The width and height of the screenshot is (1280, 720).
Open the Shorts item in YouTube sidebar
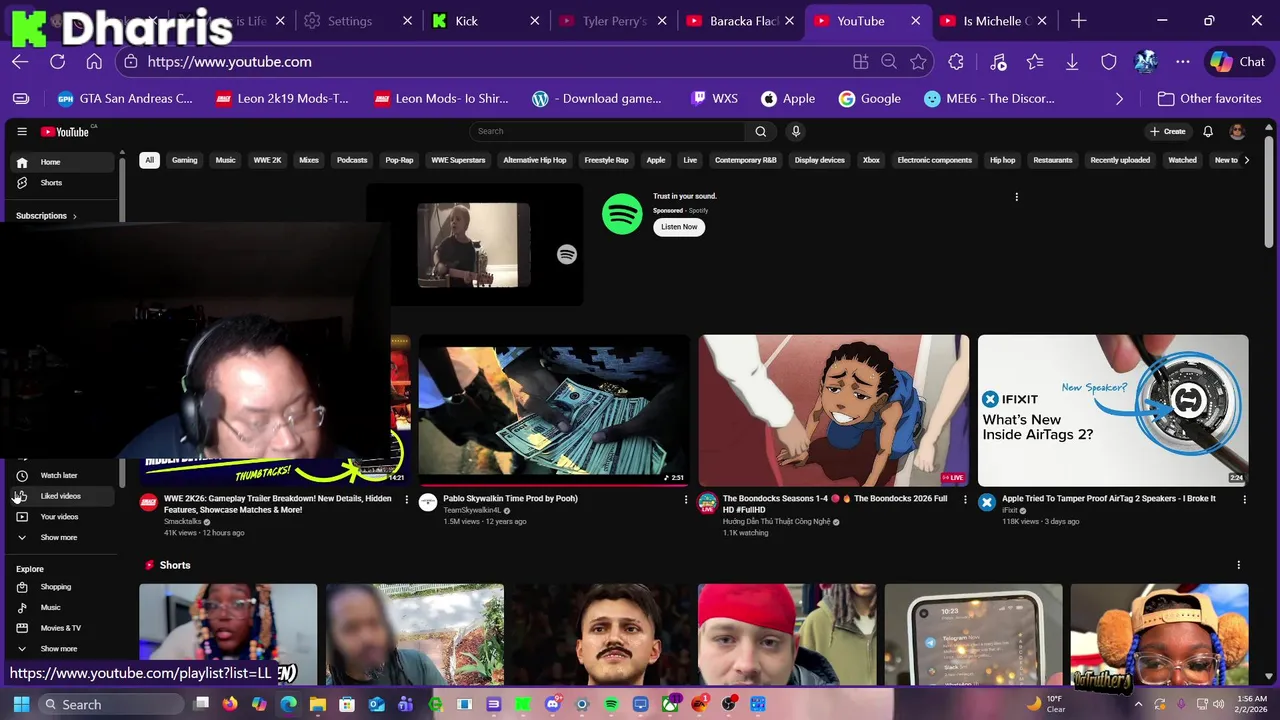(62, 183)
